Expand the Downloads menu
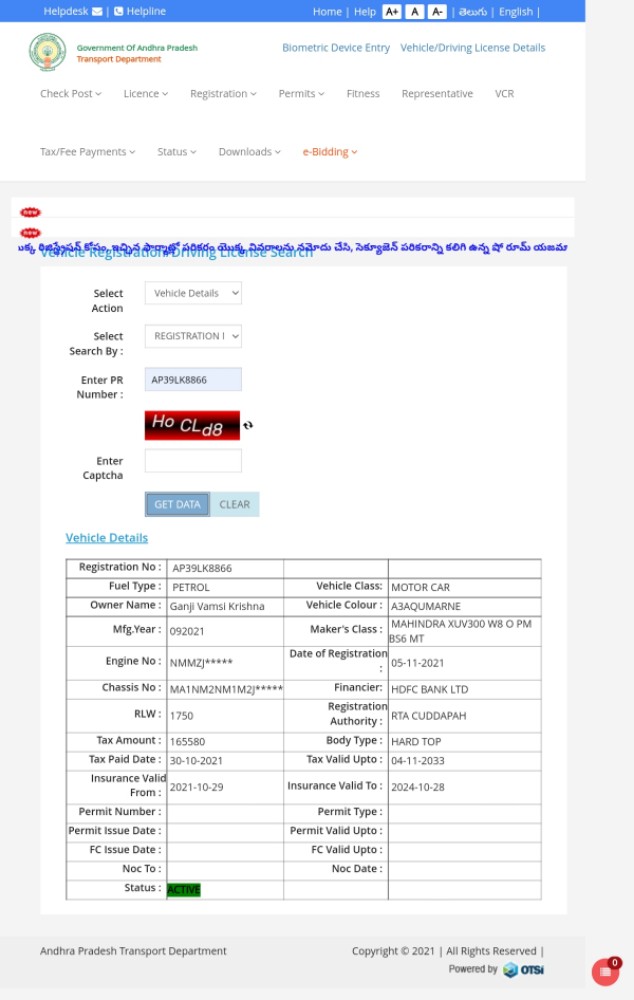The width and height of the screenshot is (634, 1000). point(249,152)
